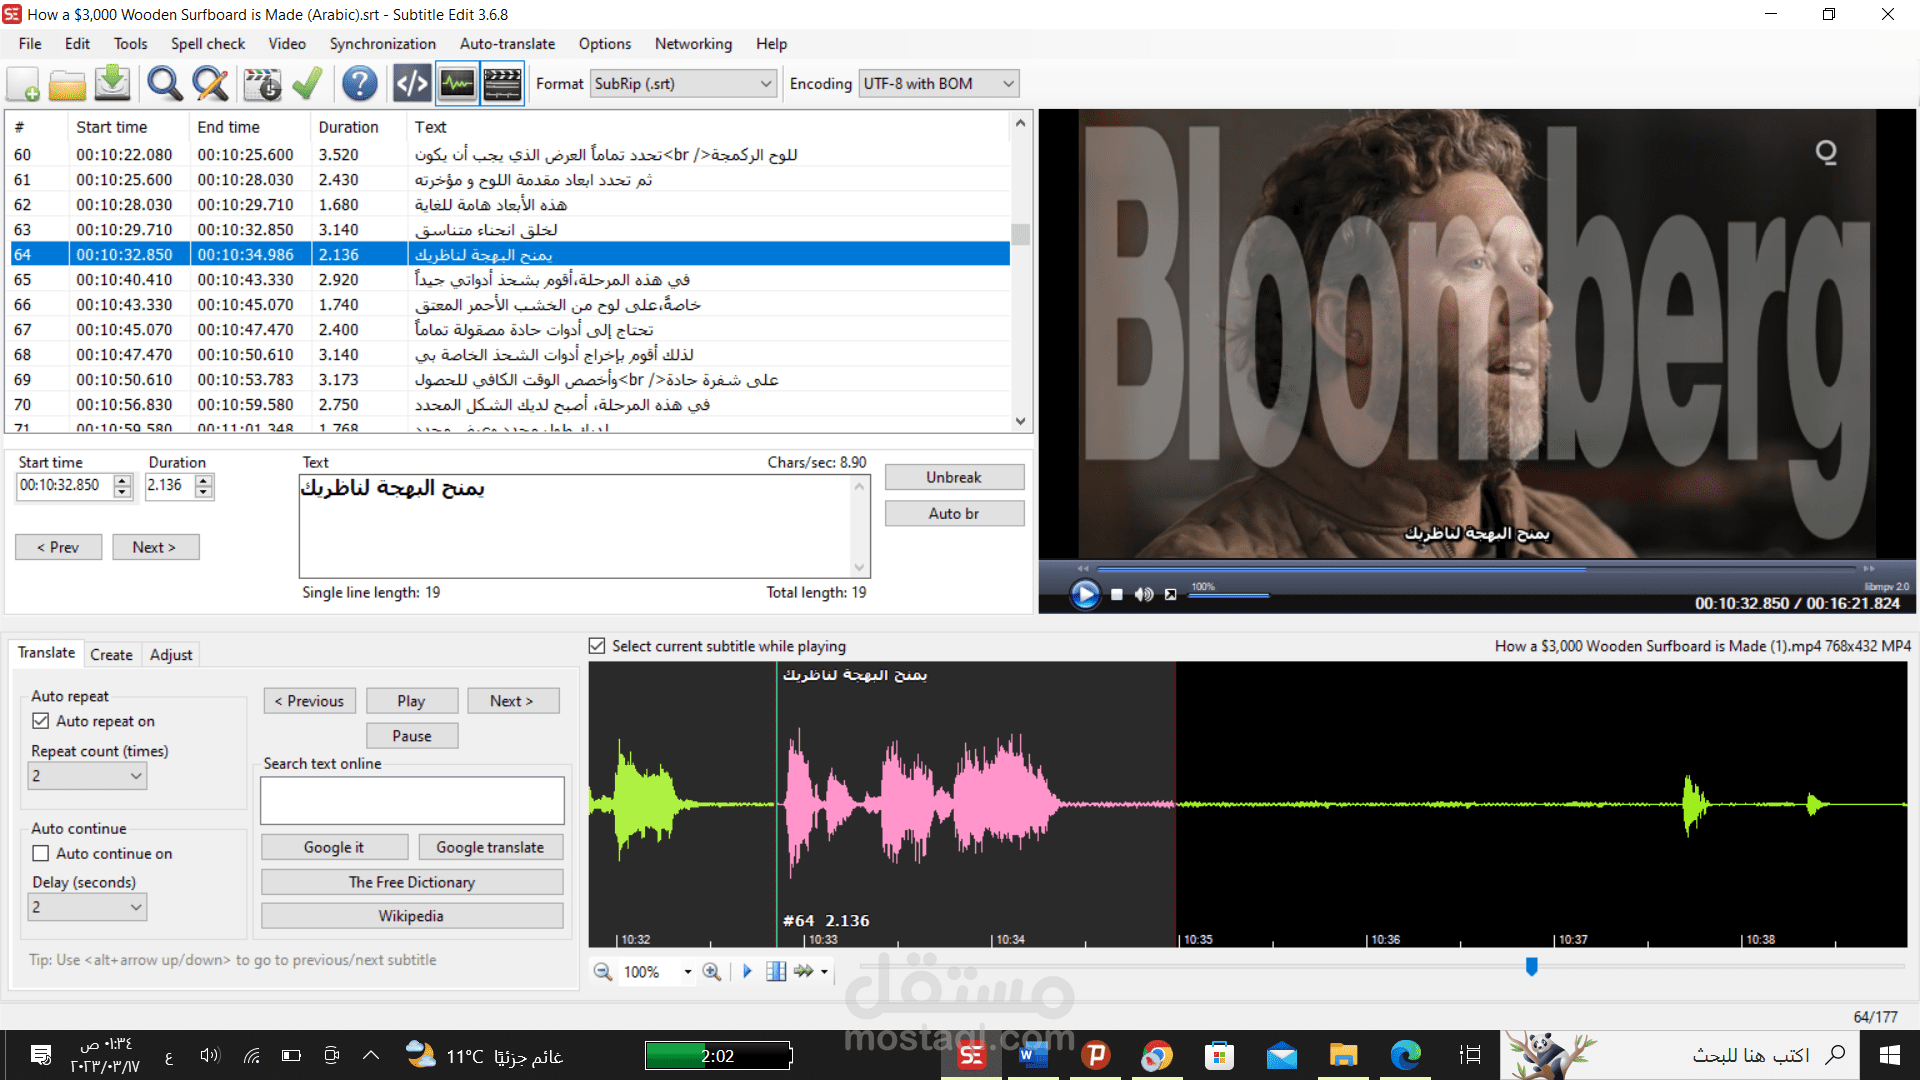
Task: Show hidden system tray icons chevron
Action: pyautogui.click(x=371, y=1055)
